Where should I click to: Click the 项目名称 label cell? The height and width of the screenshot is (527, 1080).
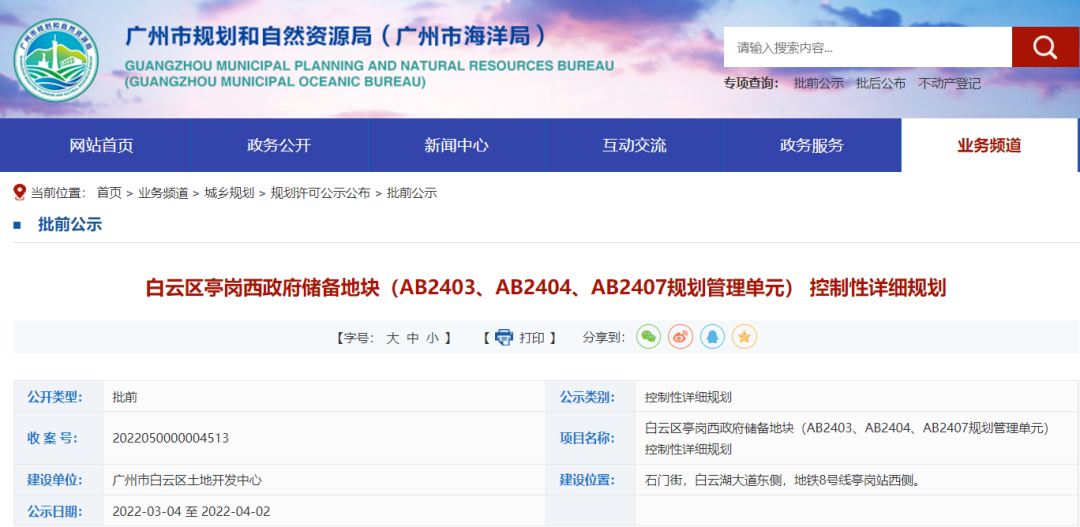tap(590, 438)
